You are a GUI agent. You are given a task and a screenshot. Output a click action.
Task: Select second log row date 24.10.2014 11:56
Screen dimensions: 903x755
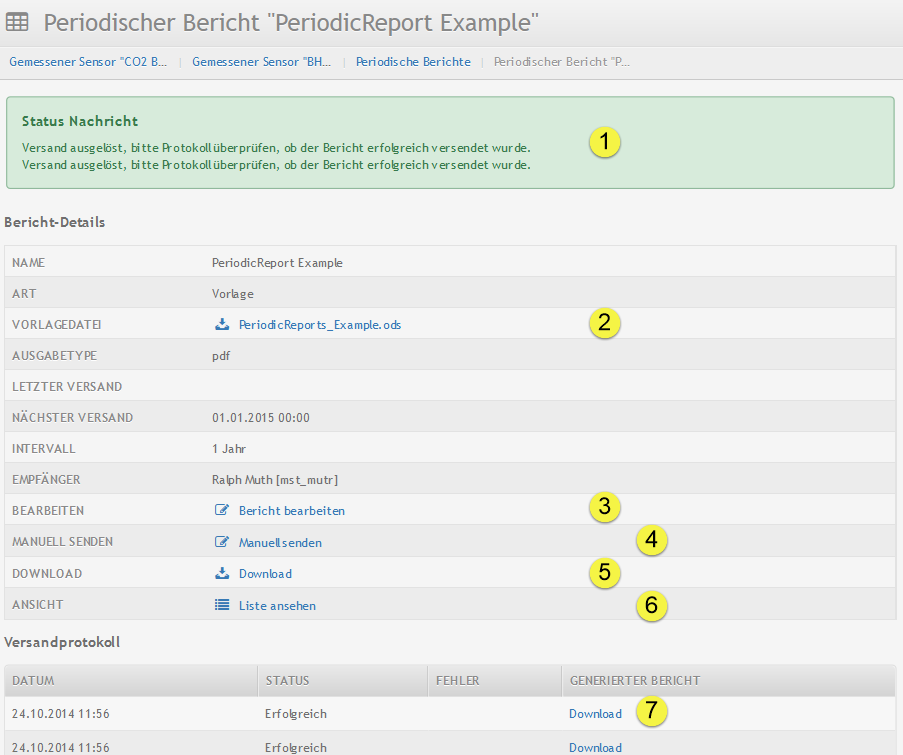coord(60,748)
